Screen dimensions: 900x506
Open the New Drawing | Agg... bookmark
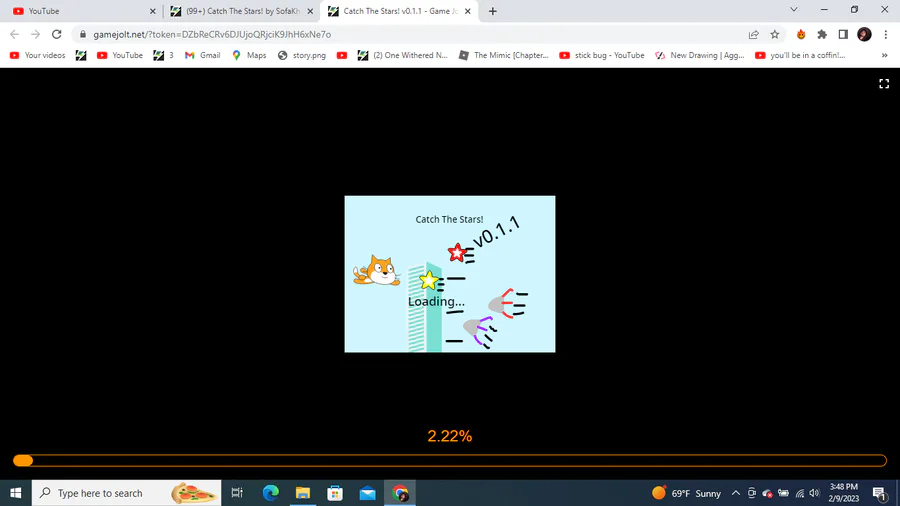tap(700, 56)
